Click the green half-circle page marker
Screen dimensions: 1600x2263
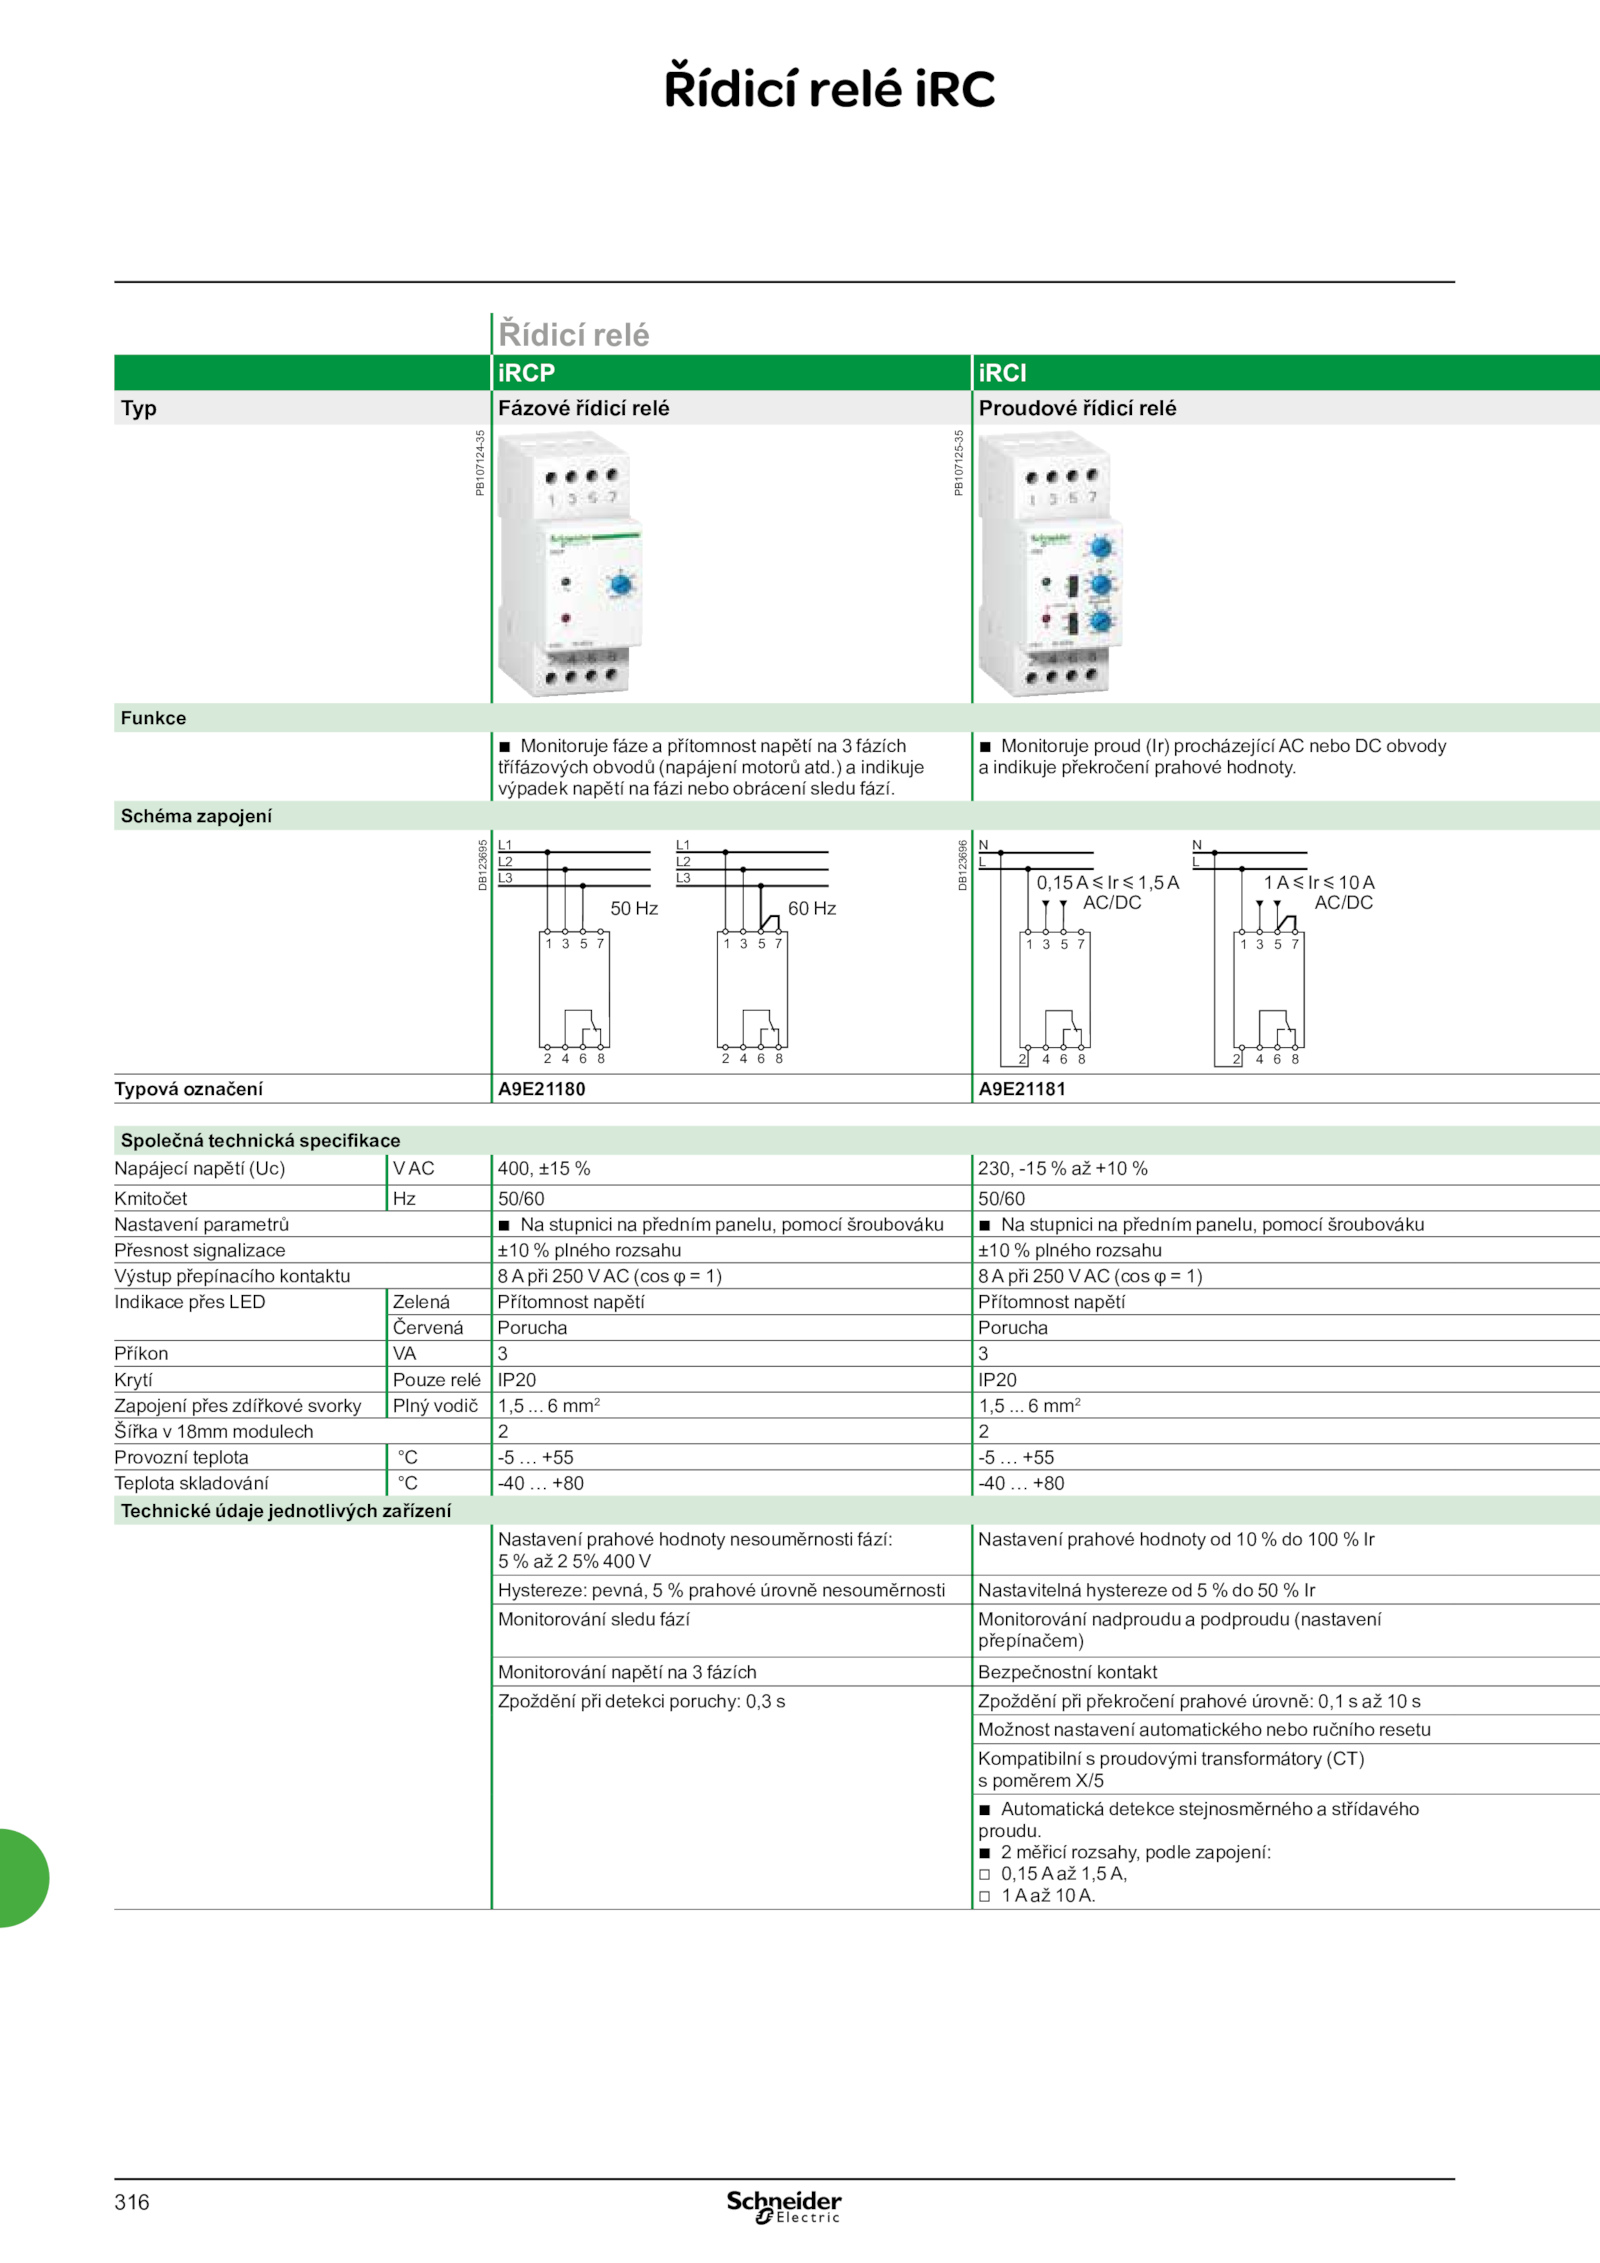(24, 1878)
